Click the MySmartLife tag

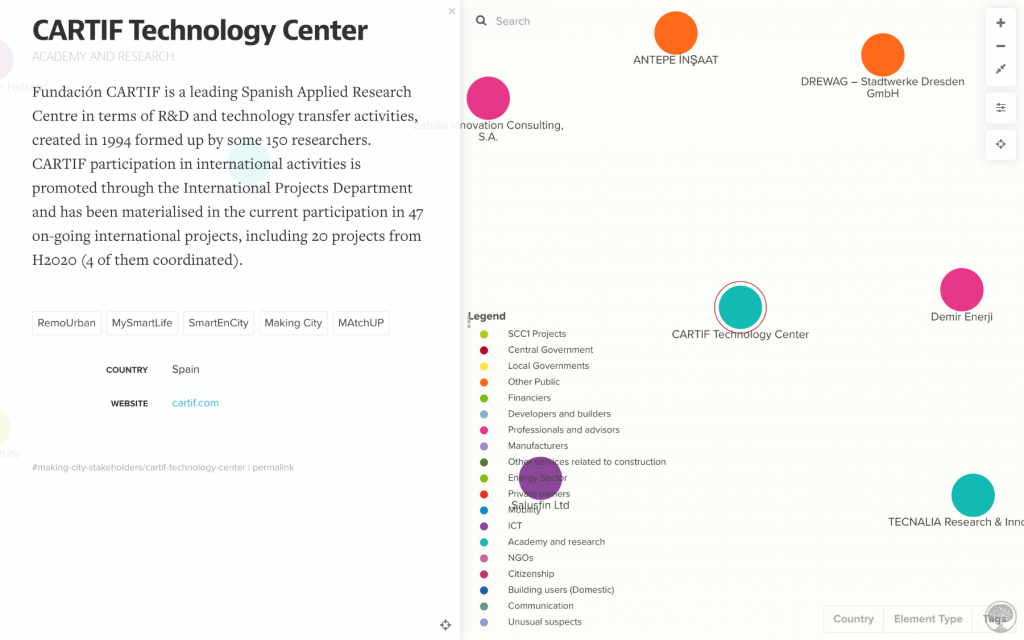pos(142,323)
